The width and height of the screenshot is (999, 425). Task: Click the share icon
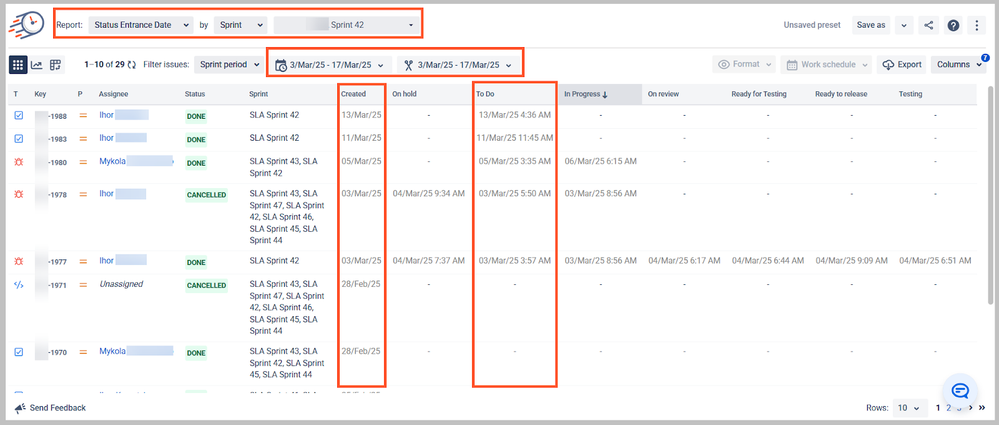coord(928,25)
